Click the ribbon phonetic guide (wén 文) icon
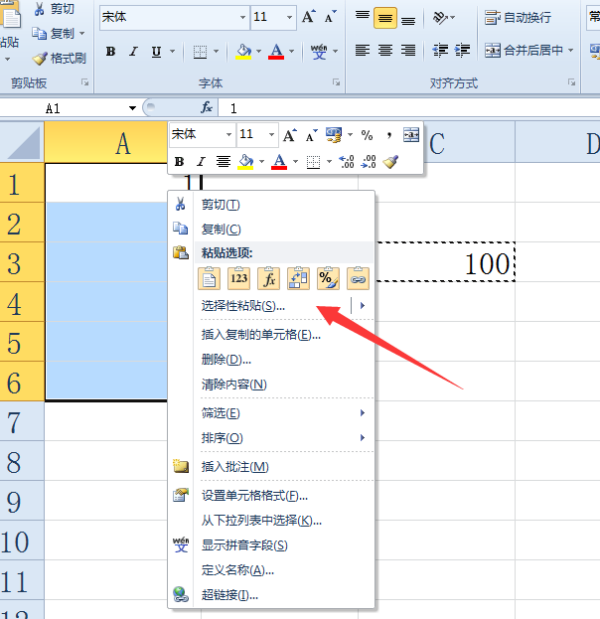 pos(319,52)
